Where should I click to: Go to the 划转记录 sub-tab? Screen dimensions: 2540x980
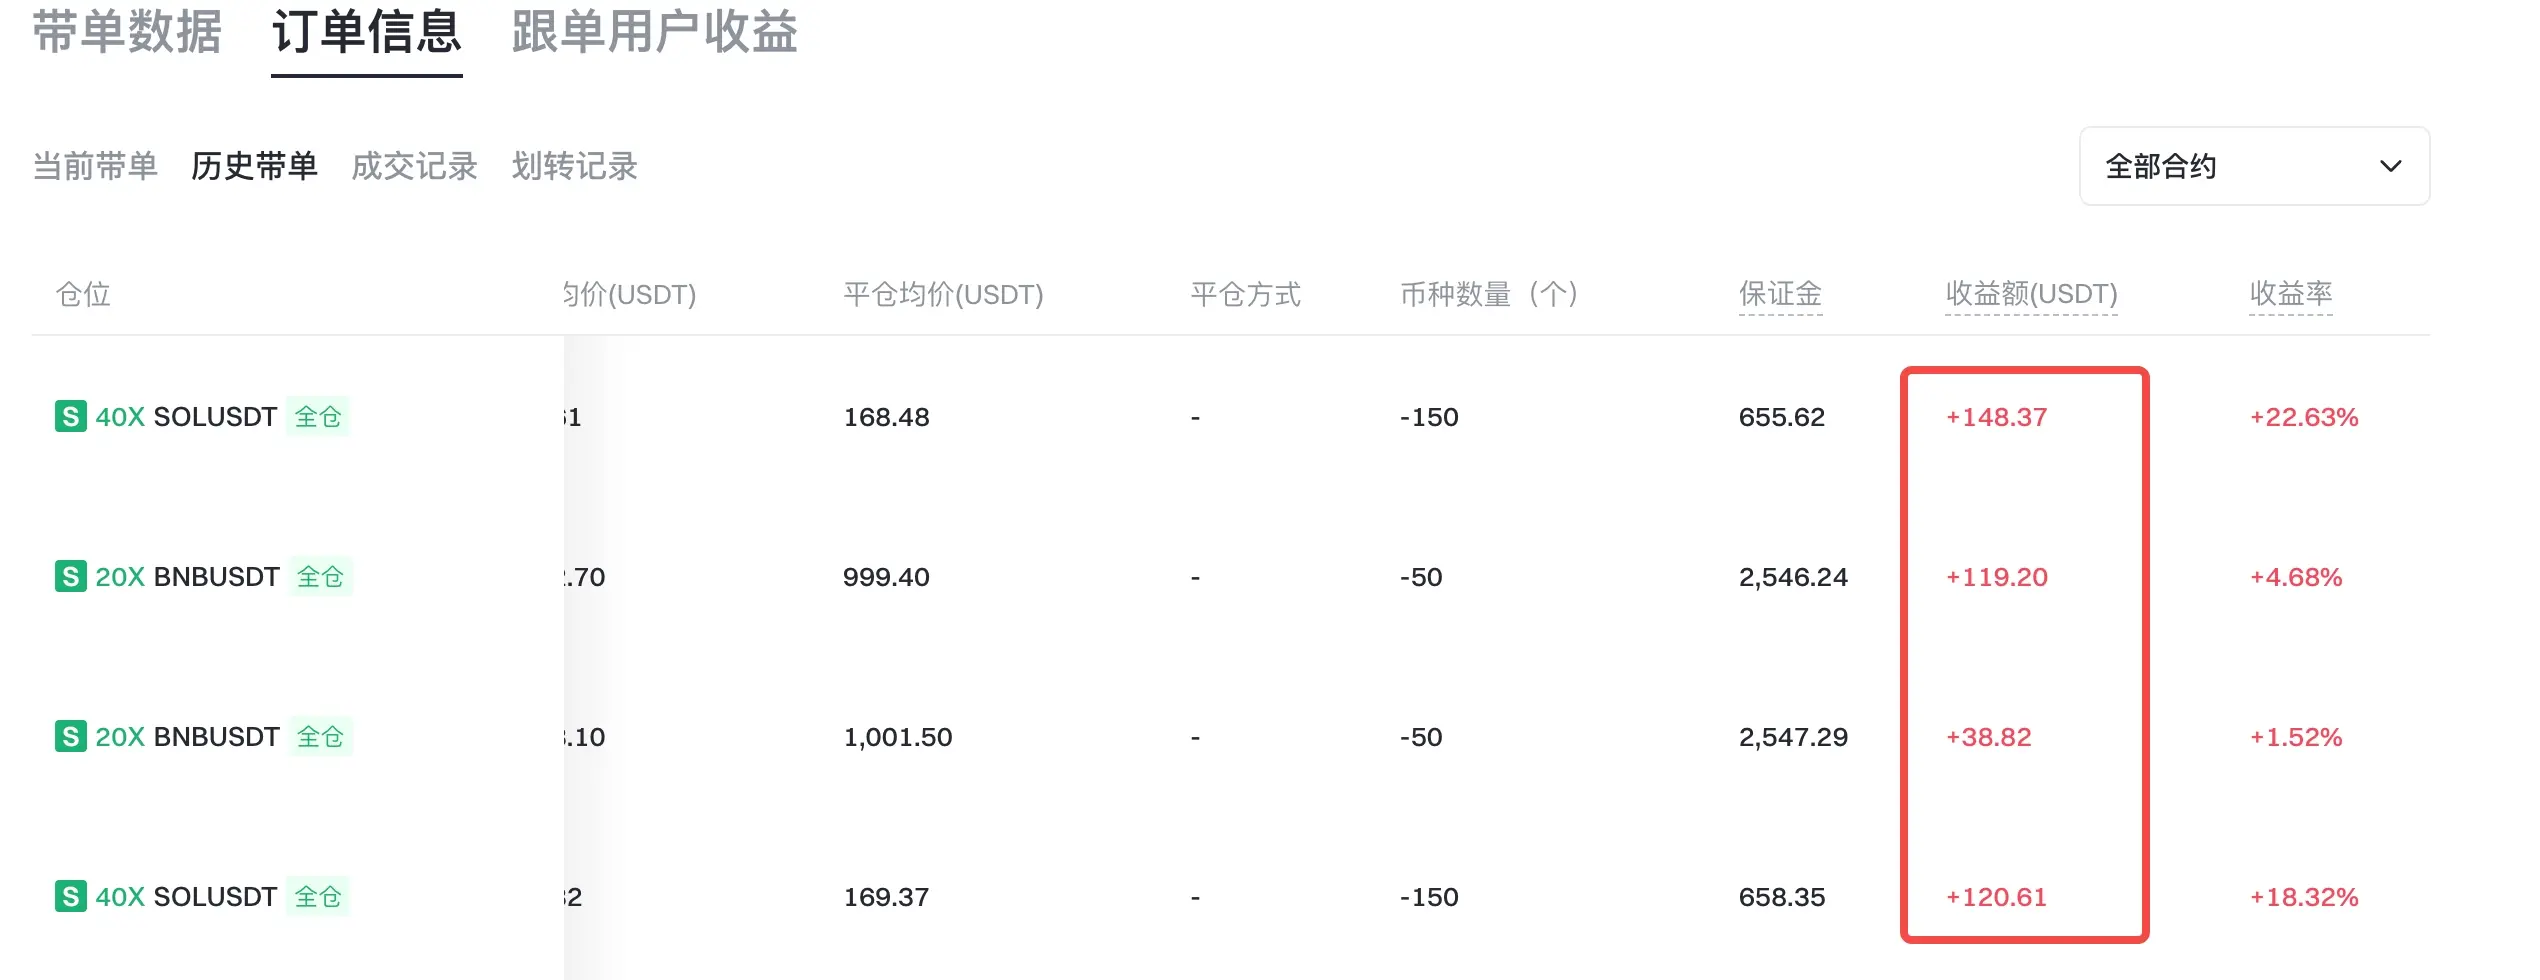point(574,166)
